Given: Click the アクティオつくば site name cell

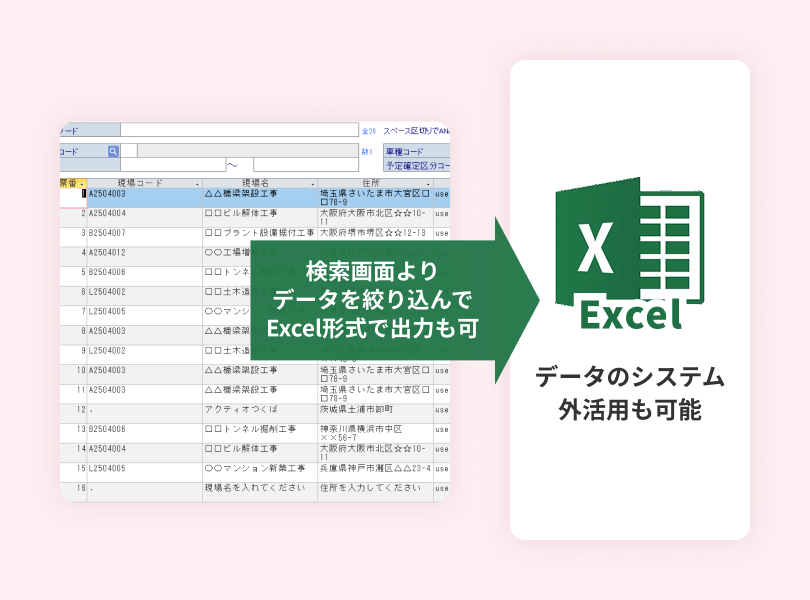Looking at the screenshot, I should [x=259, y=410].
